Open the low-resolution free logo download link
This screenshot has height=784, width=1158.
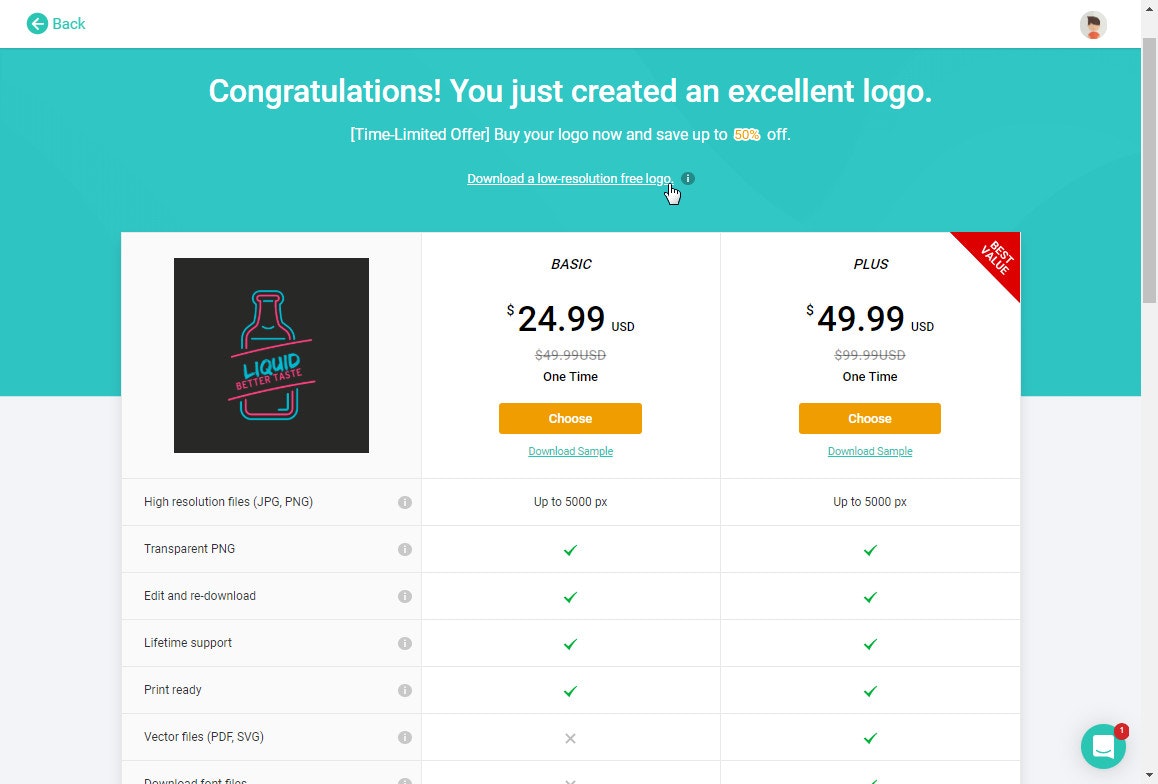point(569,178)
